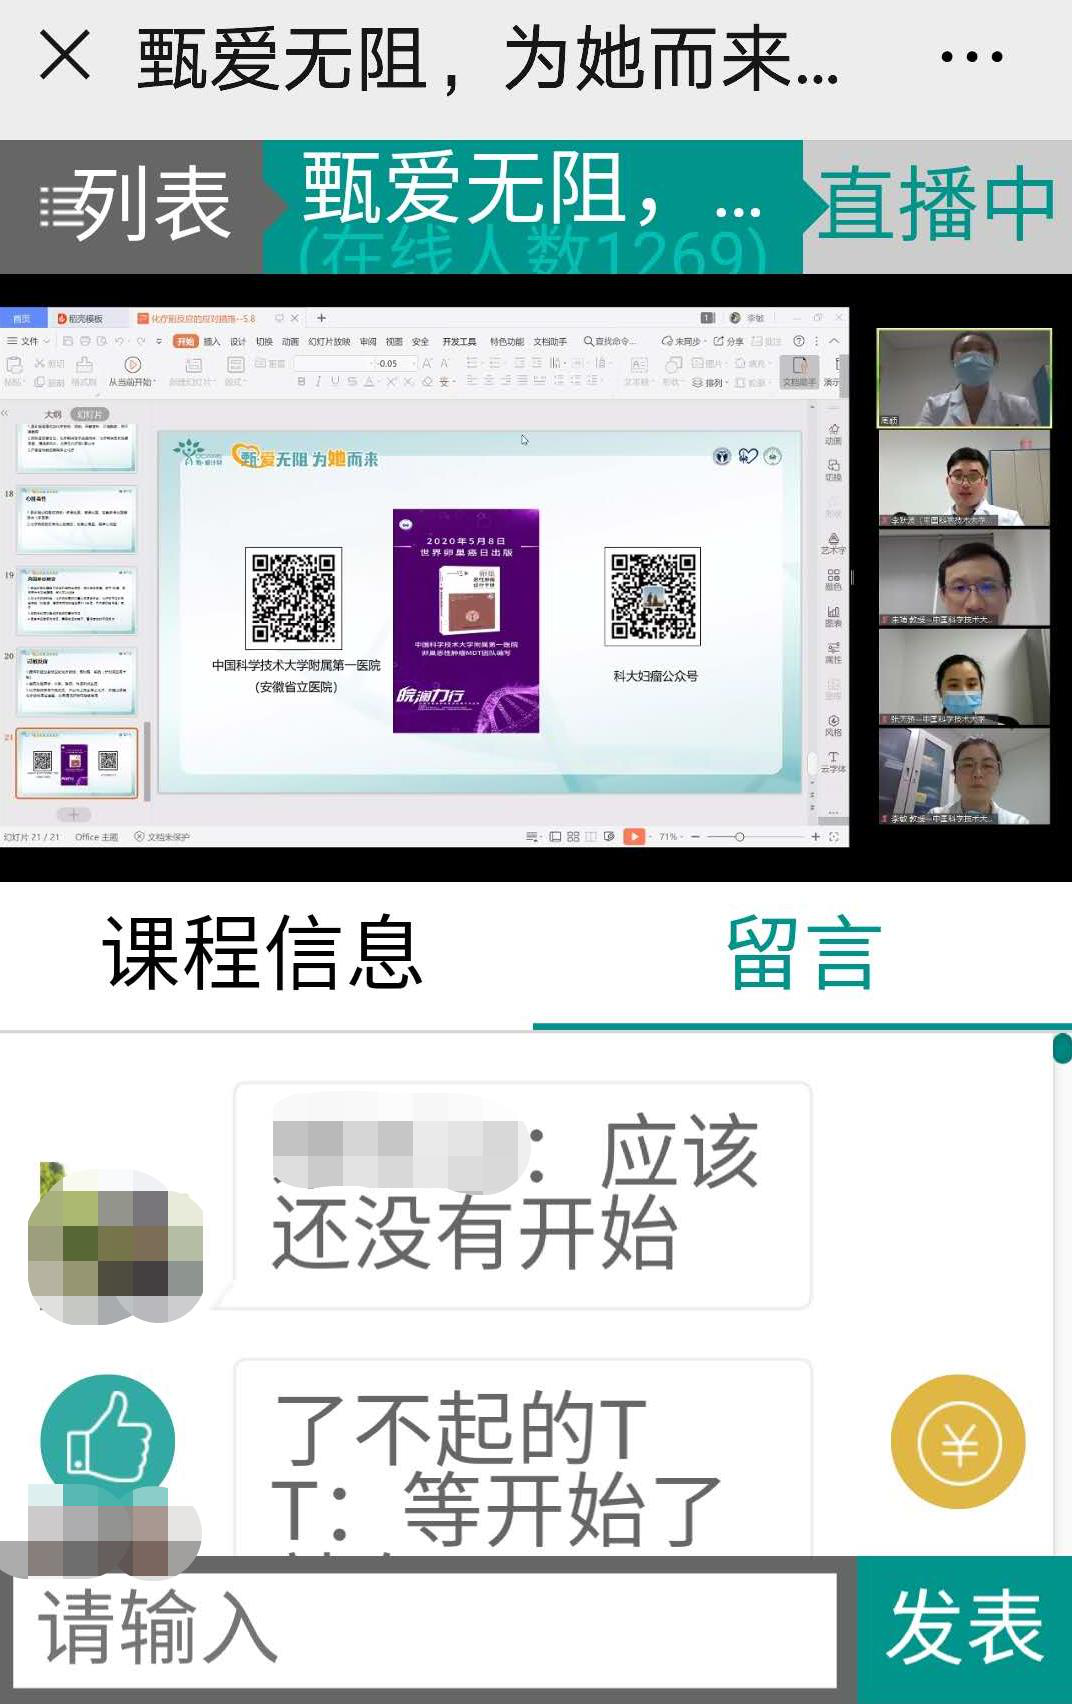Screen dimensions: 1072x1704
Task: Tap the 直播中 live status label
Action: (x=937, y=205)
